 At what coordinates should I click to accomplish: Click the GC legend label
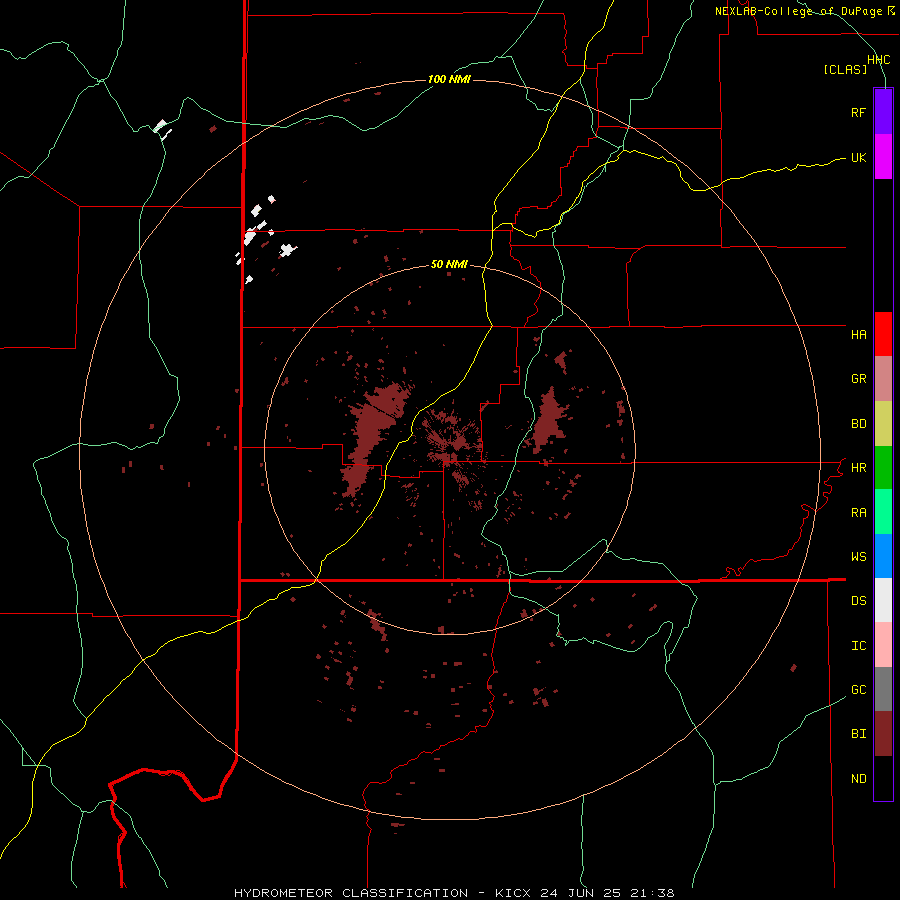(x=858, y=690)
